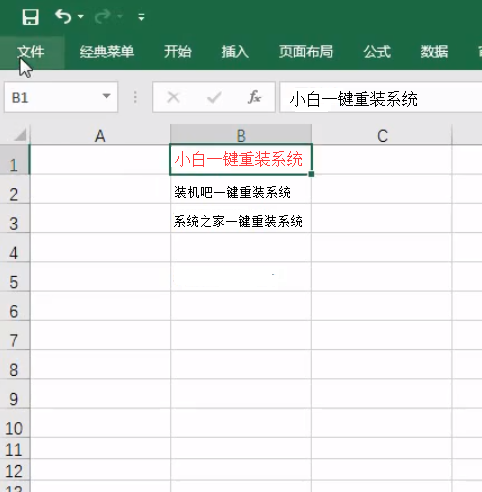Select row 9 header
The width and height of the screenshot is (482, 492).
tap(14, 394)
